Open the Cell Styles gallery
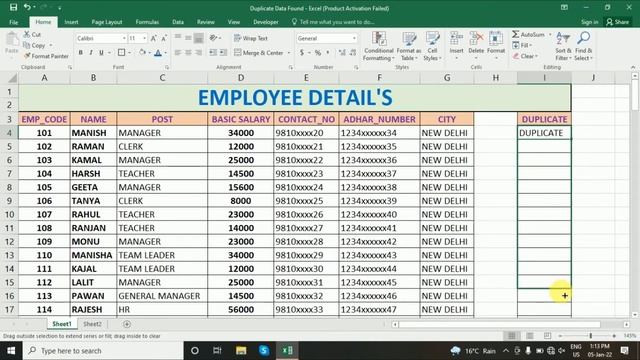Image resolution: width=640 pixels, height=360 pixels. click(x=432, y=47)
